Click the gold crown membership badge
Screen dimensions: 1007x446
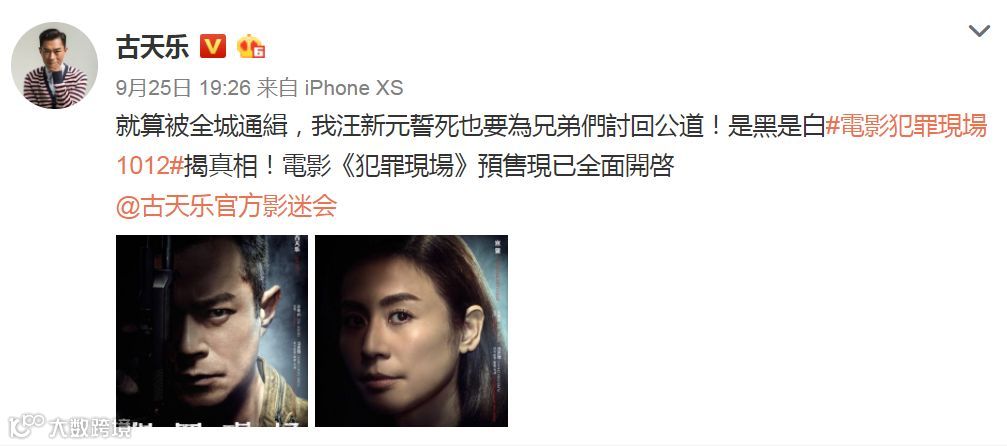coord(251,46)
